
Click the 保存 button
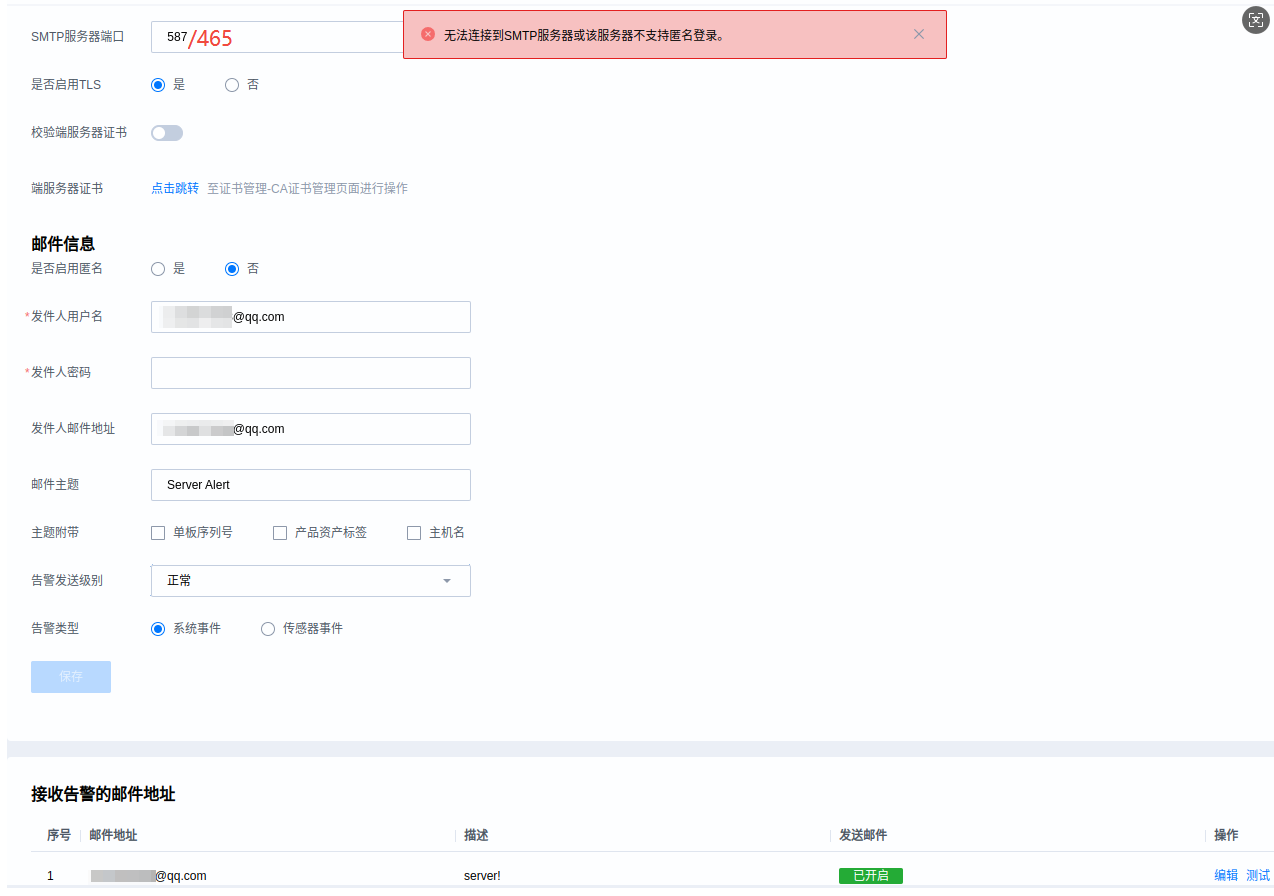[x=71, y=677]
